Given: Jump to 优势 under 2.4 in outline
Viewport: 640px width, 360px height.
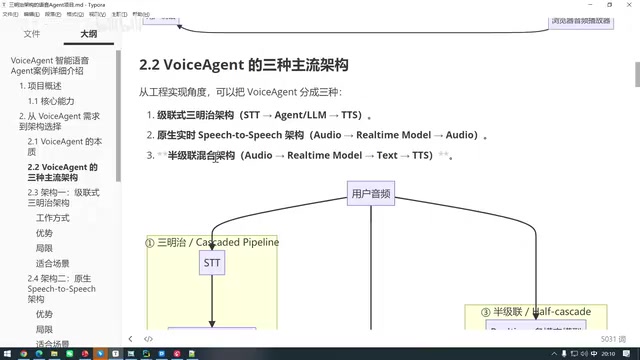Looking at the screenshot, I should [x=44, y=314].
